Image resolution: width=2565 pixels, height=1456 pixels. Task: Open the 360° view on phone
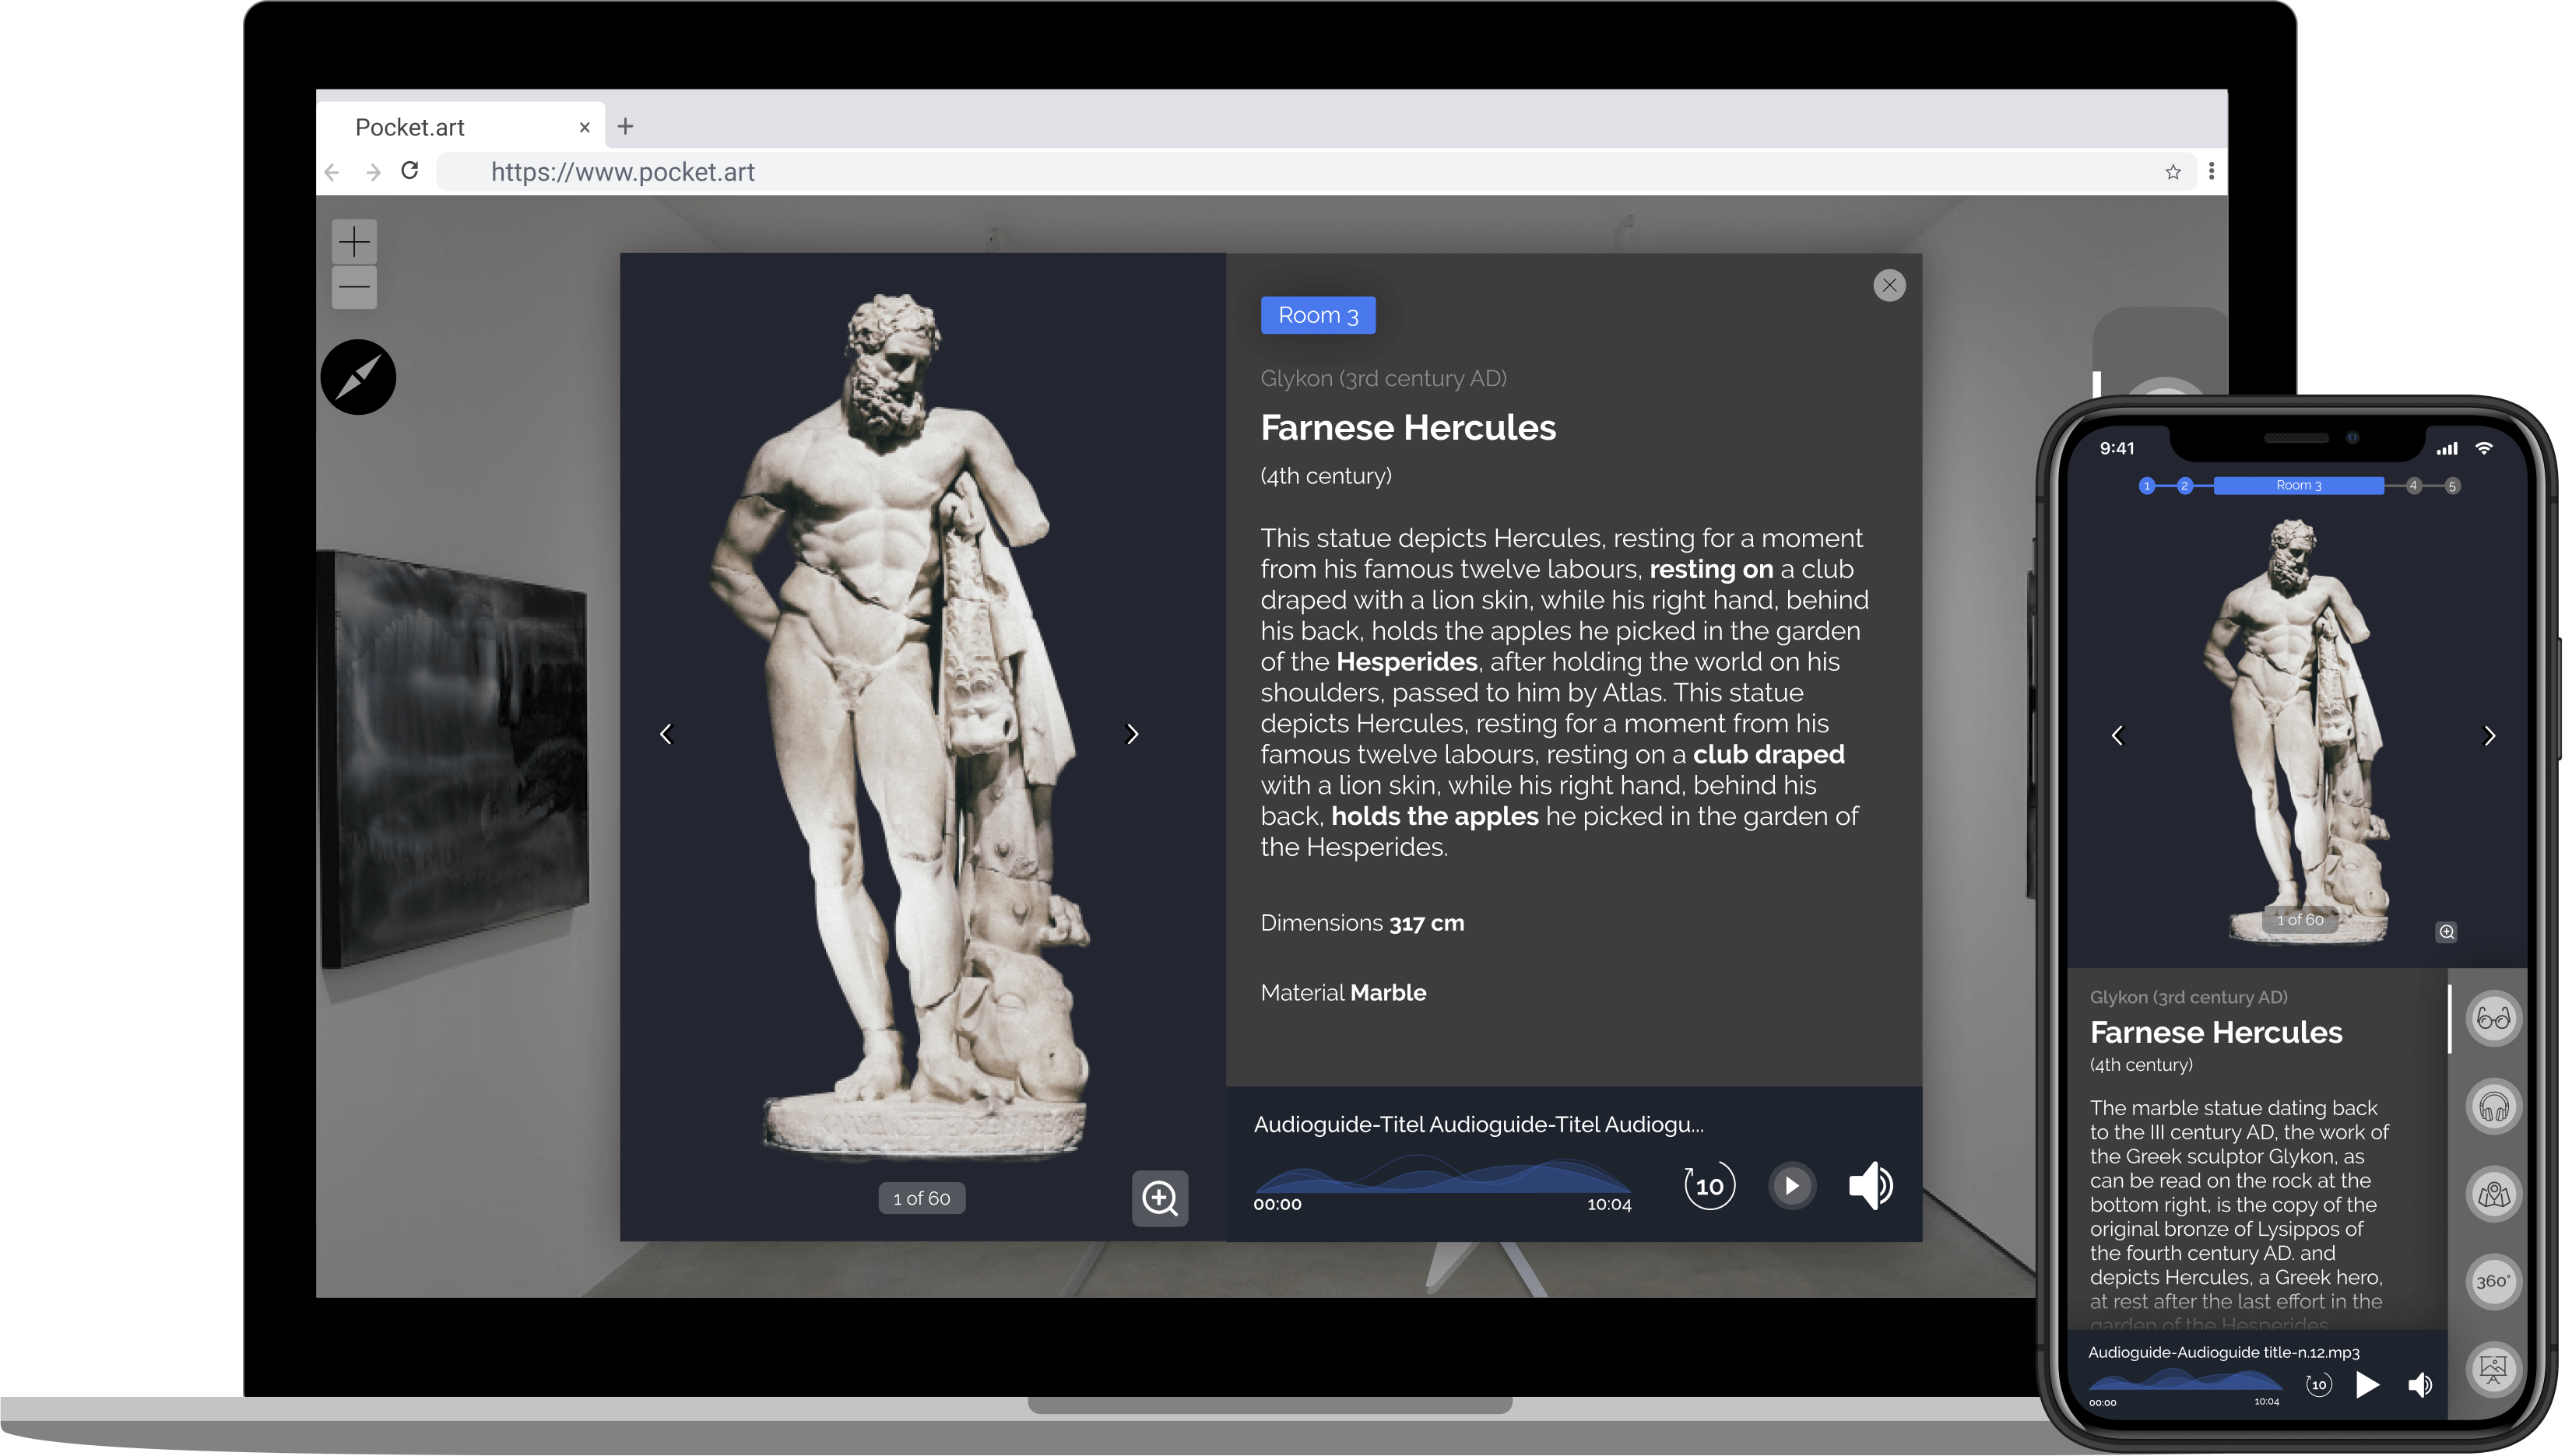click(x=2494, y=1282)
